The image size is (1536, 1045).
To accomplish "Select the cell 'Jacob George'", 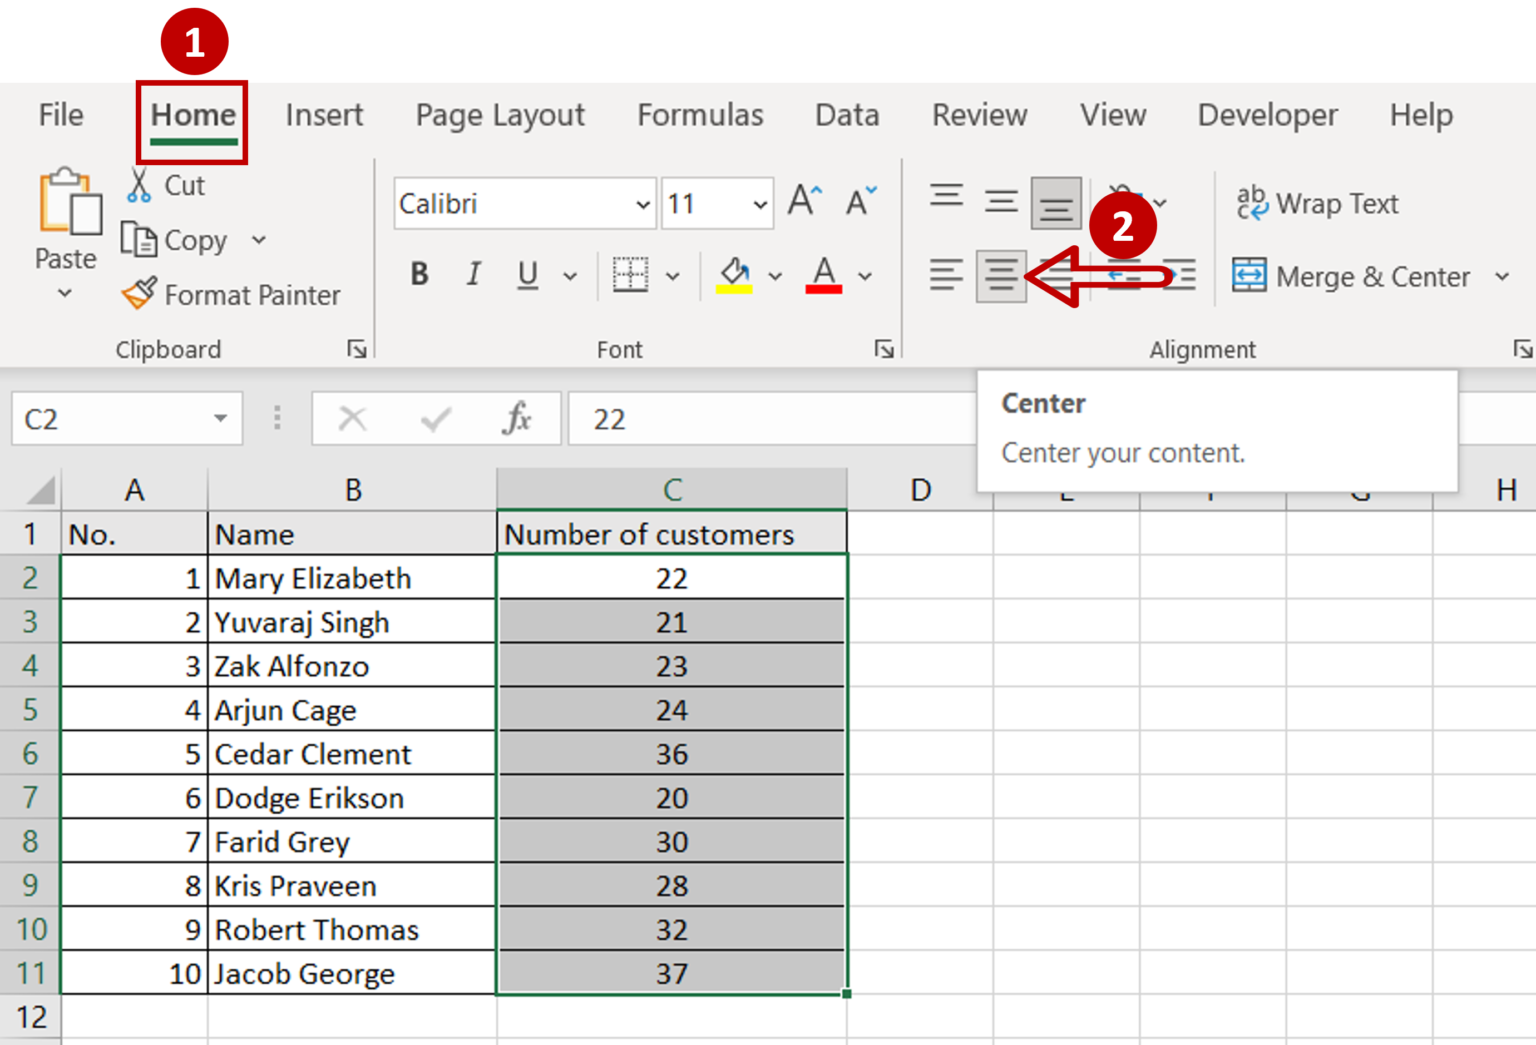I will coord(352,973).
